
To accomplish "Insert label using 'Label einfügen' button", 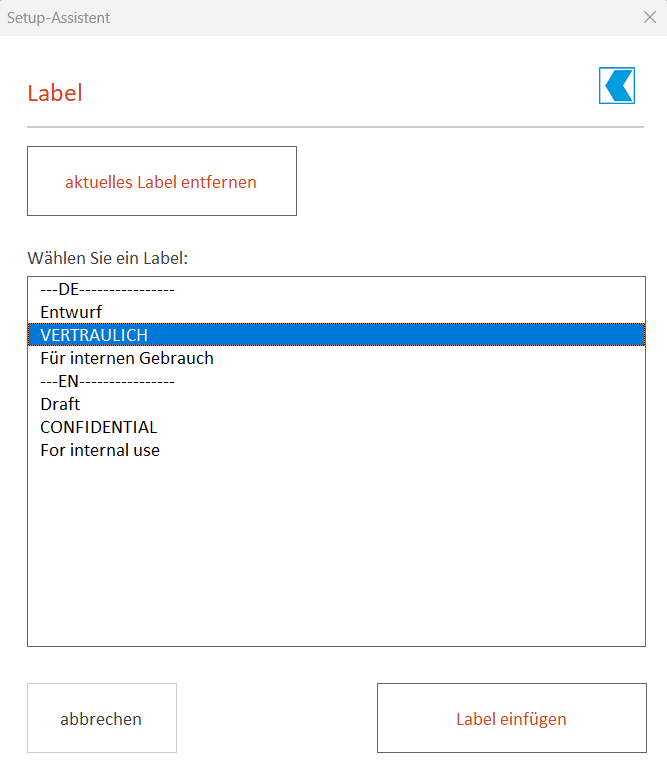I will click(x=512, y=718).
